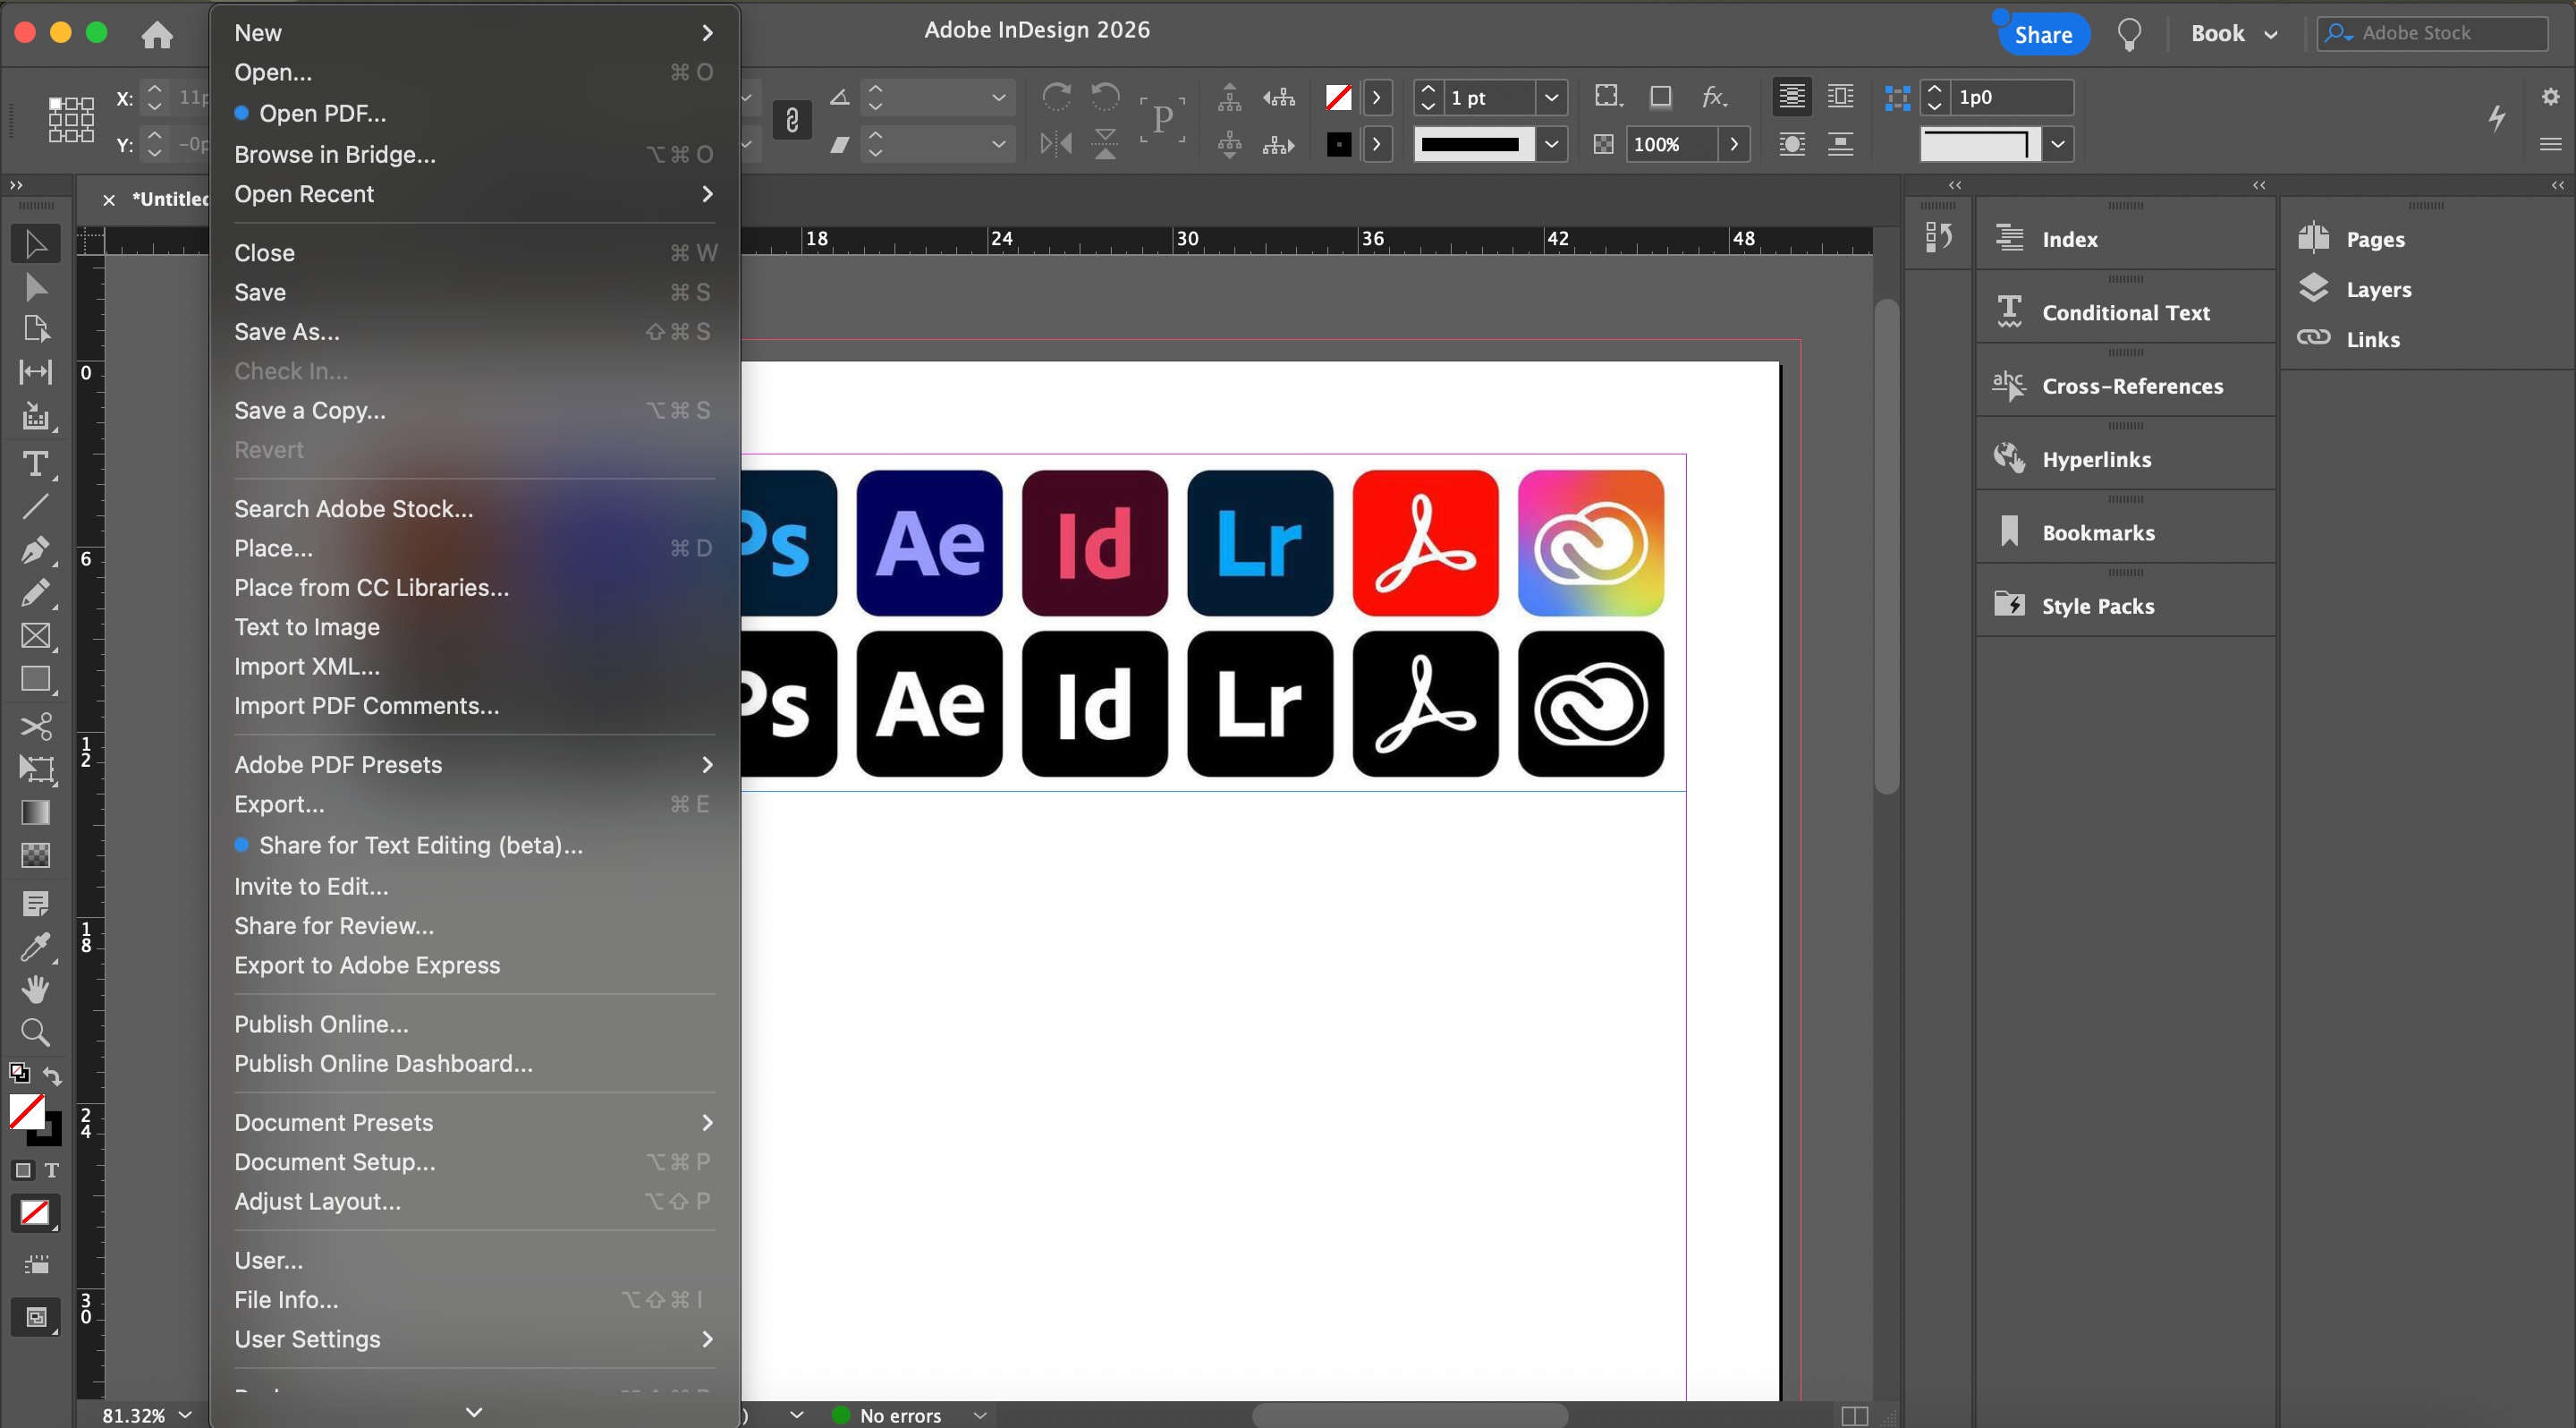Screen dimensions: 2576x1428
Task: Select the Eyedropper tool
Action: coord(35,946)
